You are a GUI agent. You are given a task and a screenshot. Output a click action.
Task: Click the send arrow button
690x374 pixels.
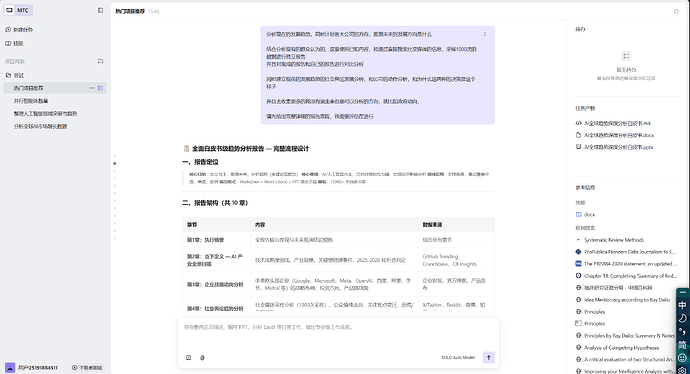coord(488,357)
